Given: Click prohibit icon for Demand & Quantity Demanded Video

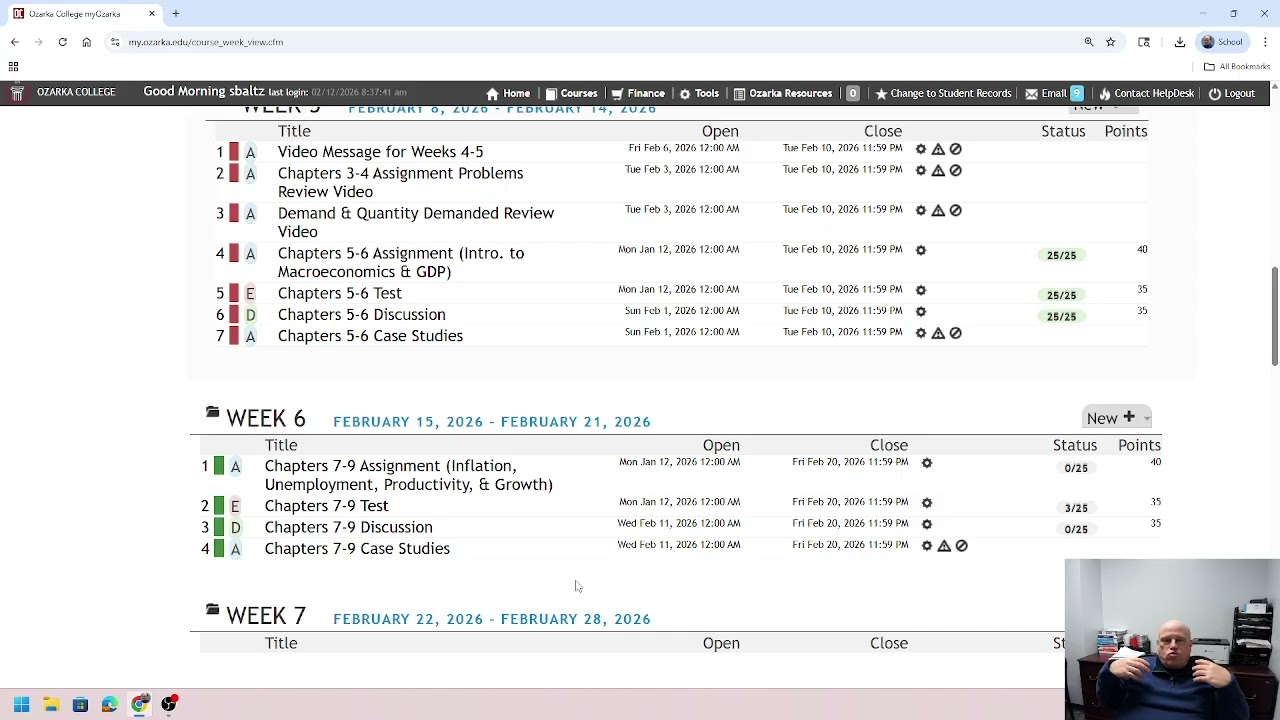Looking at the screenshot, I should [x=955, y=210].
